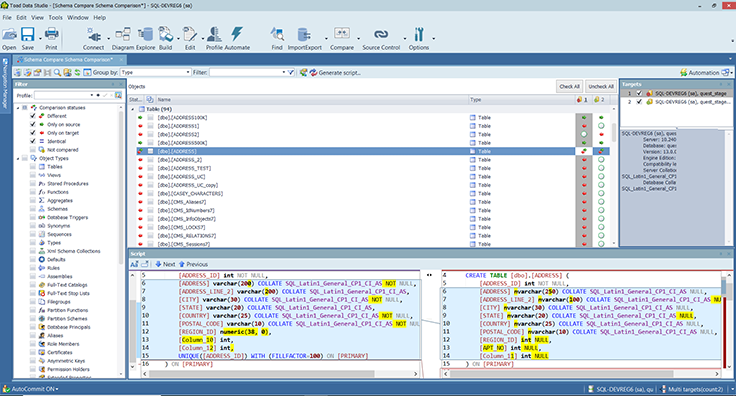
Task: Open the Compare tool
Action: (x=342, y=34)
